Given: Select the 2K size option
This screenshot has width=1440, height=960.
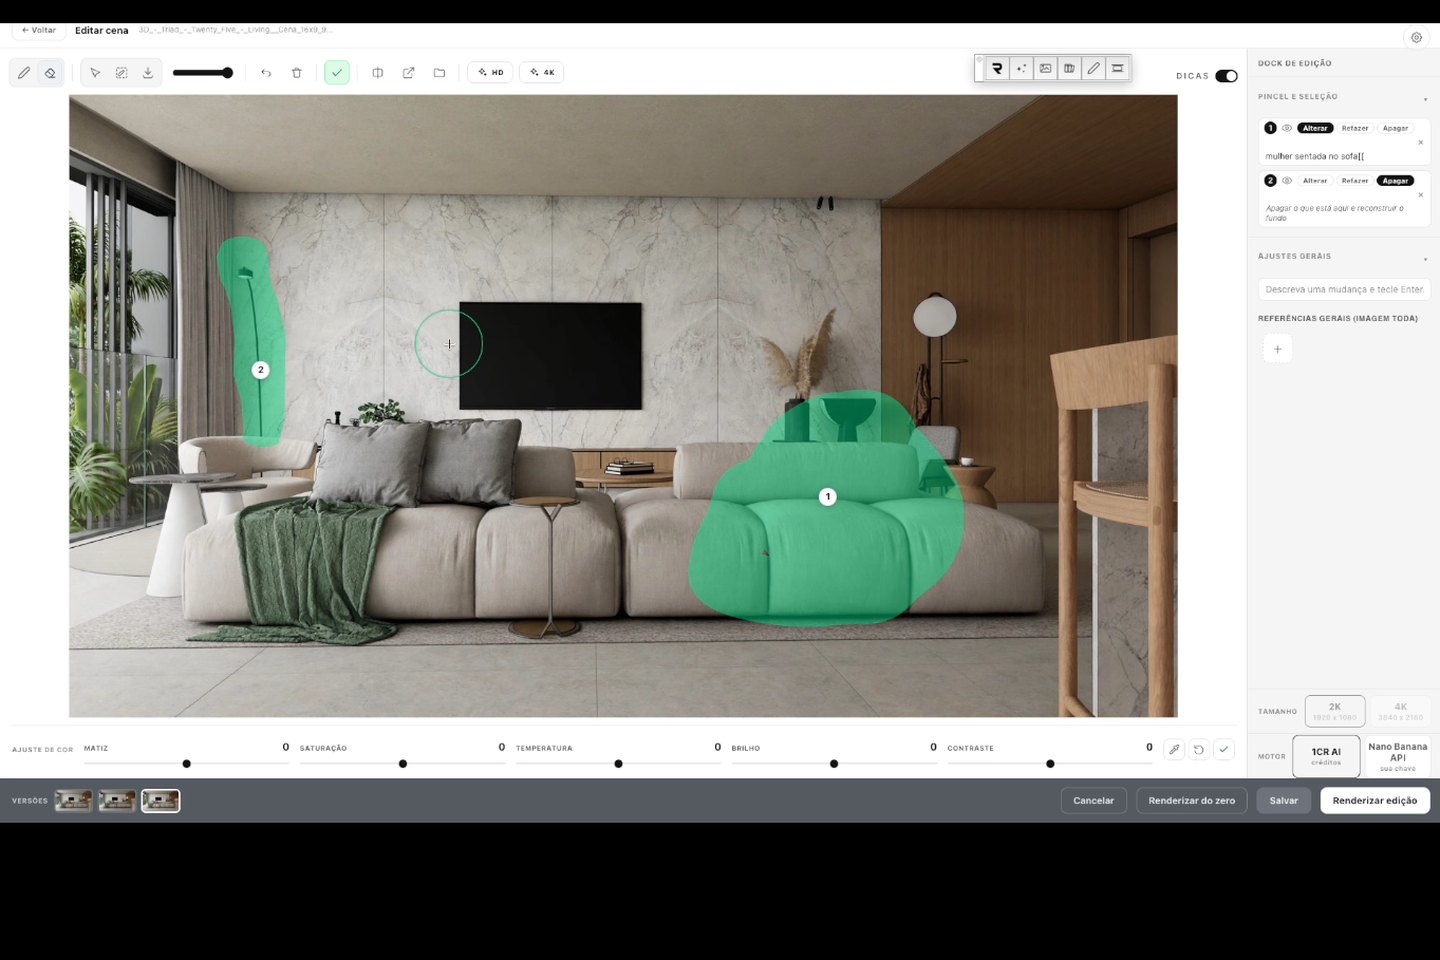Looking at the screenshot, I should (1335, 711).
